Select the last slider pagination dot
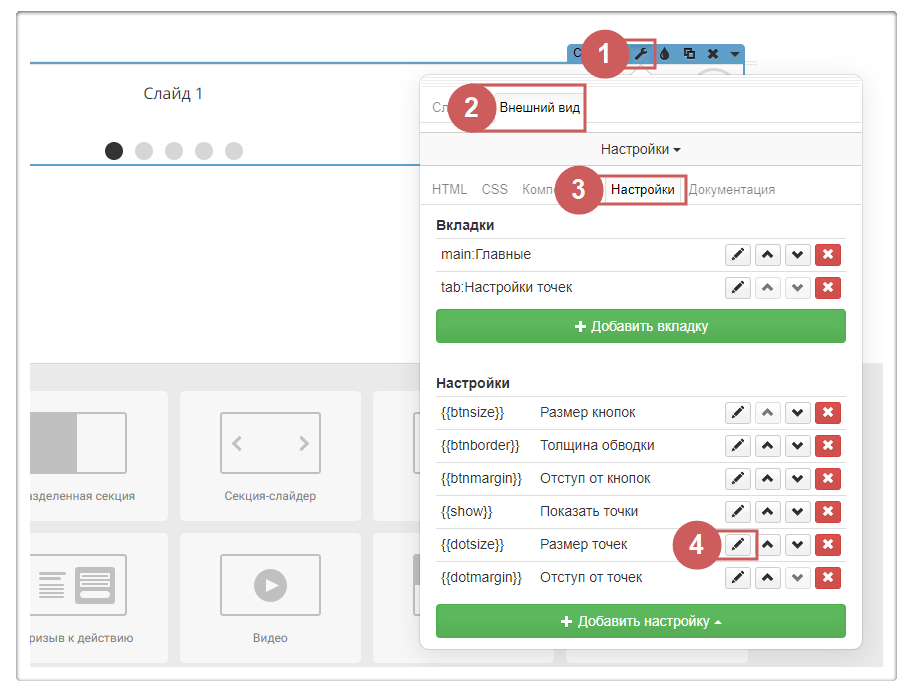This screenshot has height=693, width=912. tap(234, 151)
